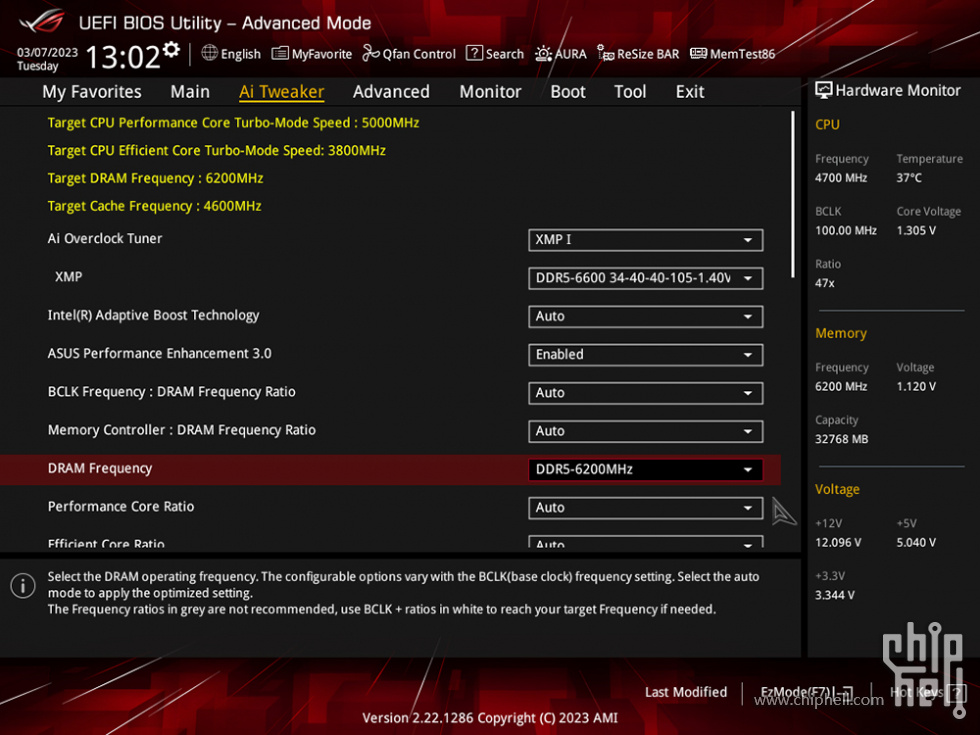The image size is (980, 735).
Task: Click the 3.344 V reading
Action: pos(835,595)
